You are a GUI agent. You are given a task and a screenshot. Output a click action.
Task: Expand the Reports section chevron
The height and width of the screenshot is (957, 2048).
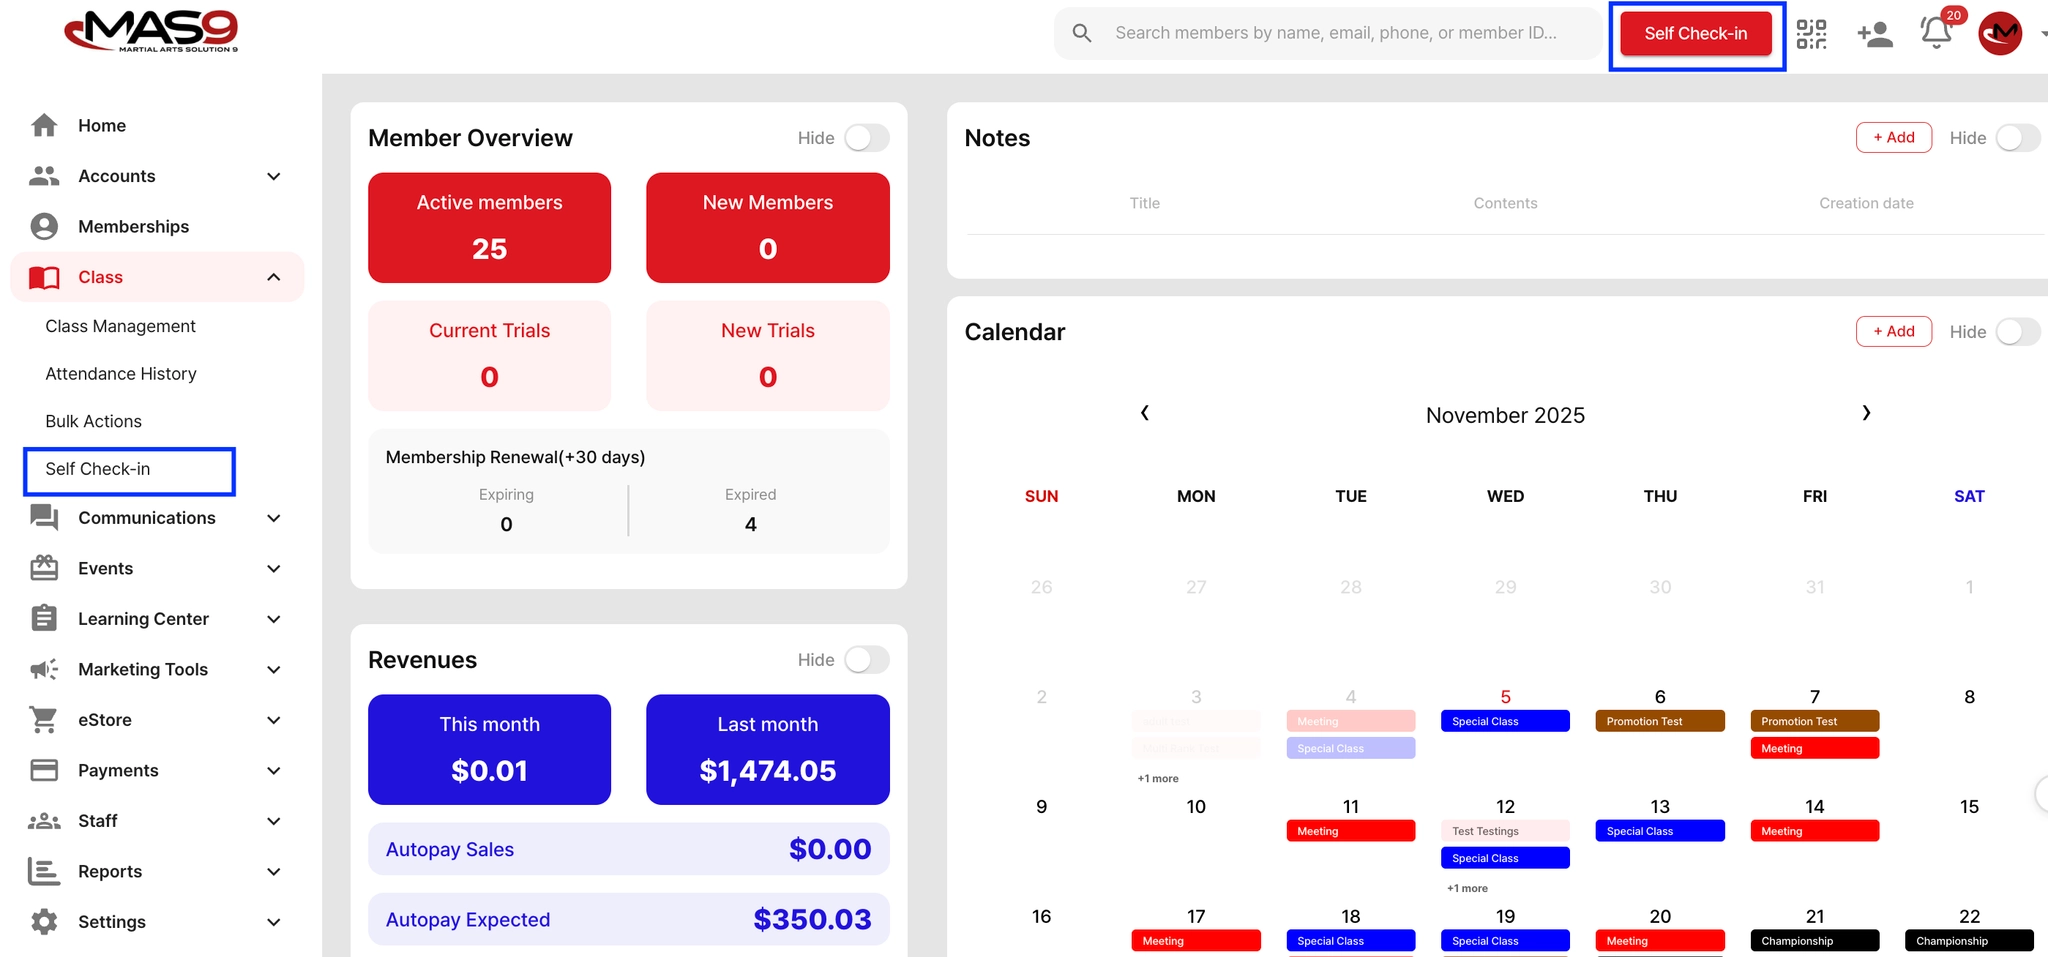pyautogui.click(x=274, y=872)
